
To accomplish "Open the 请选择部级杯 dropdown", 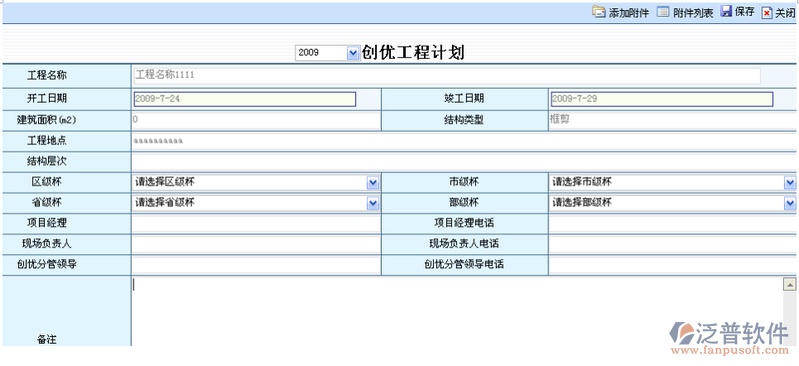I will tap(790, 203).
